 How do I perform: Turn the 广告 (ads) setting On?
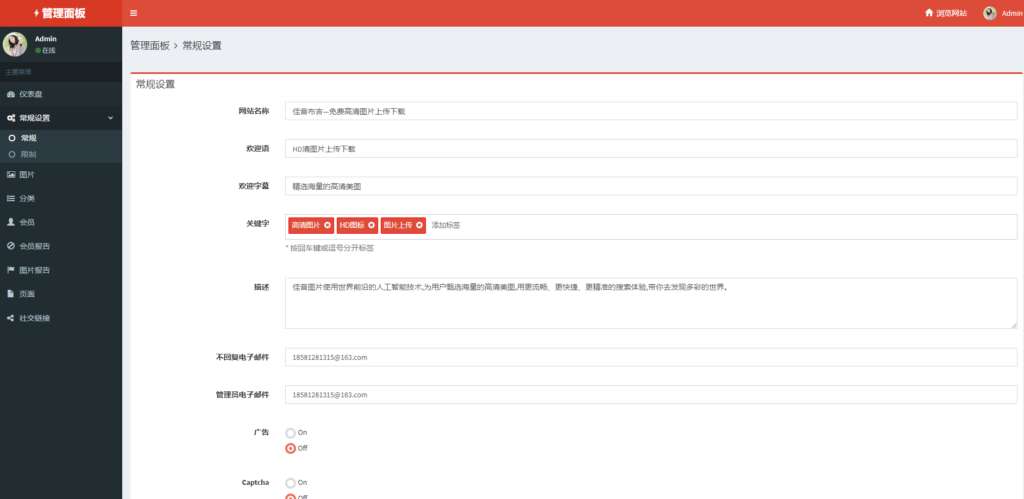click(291, 433)
